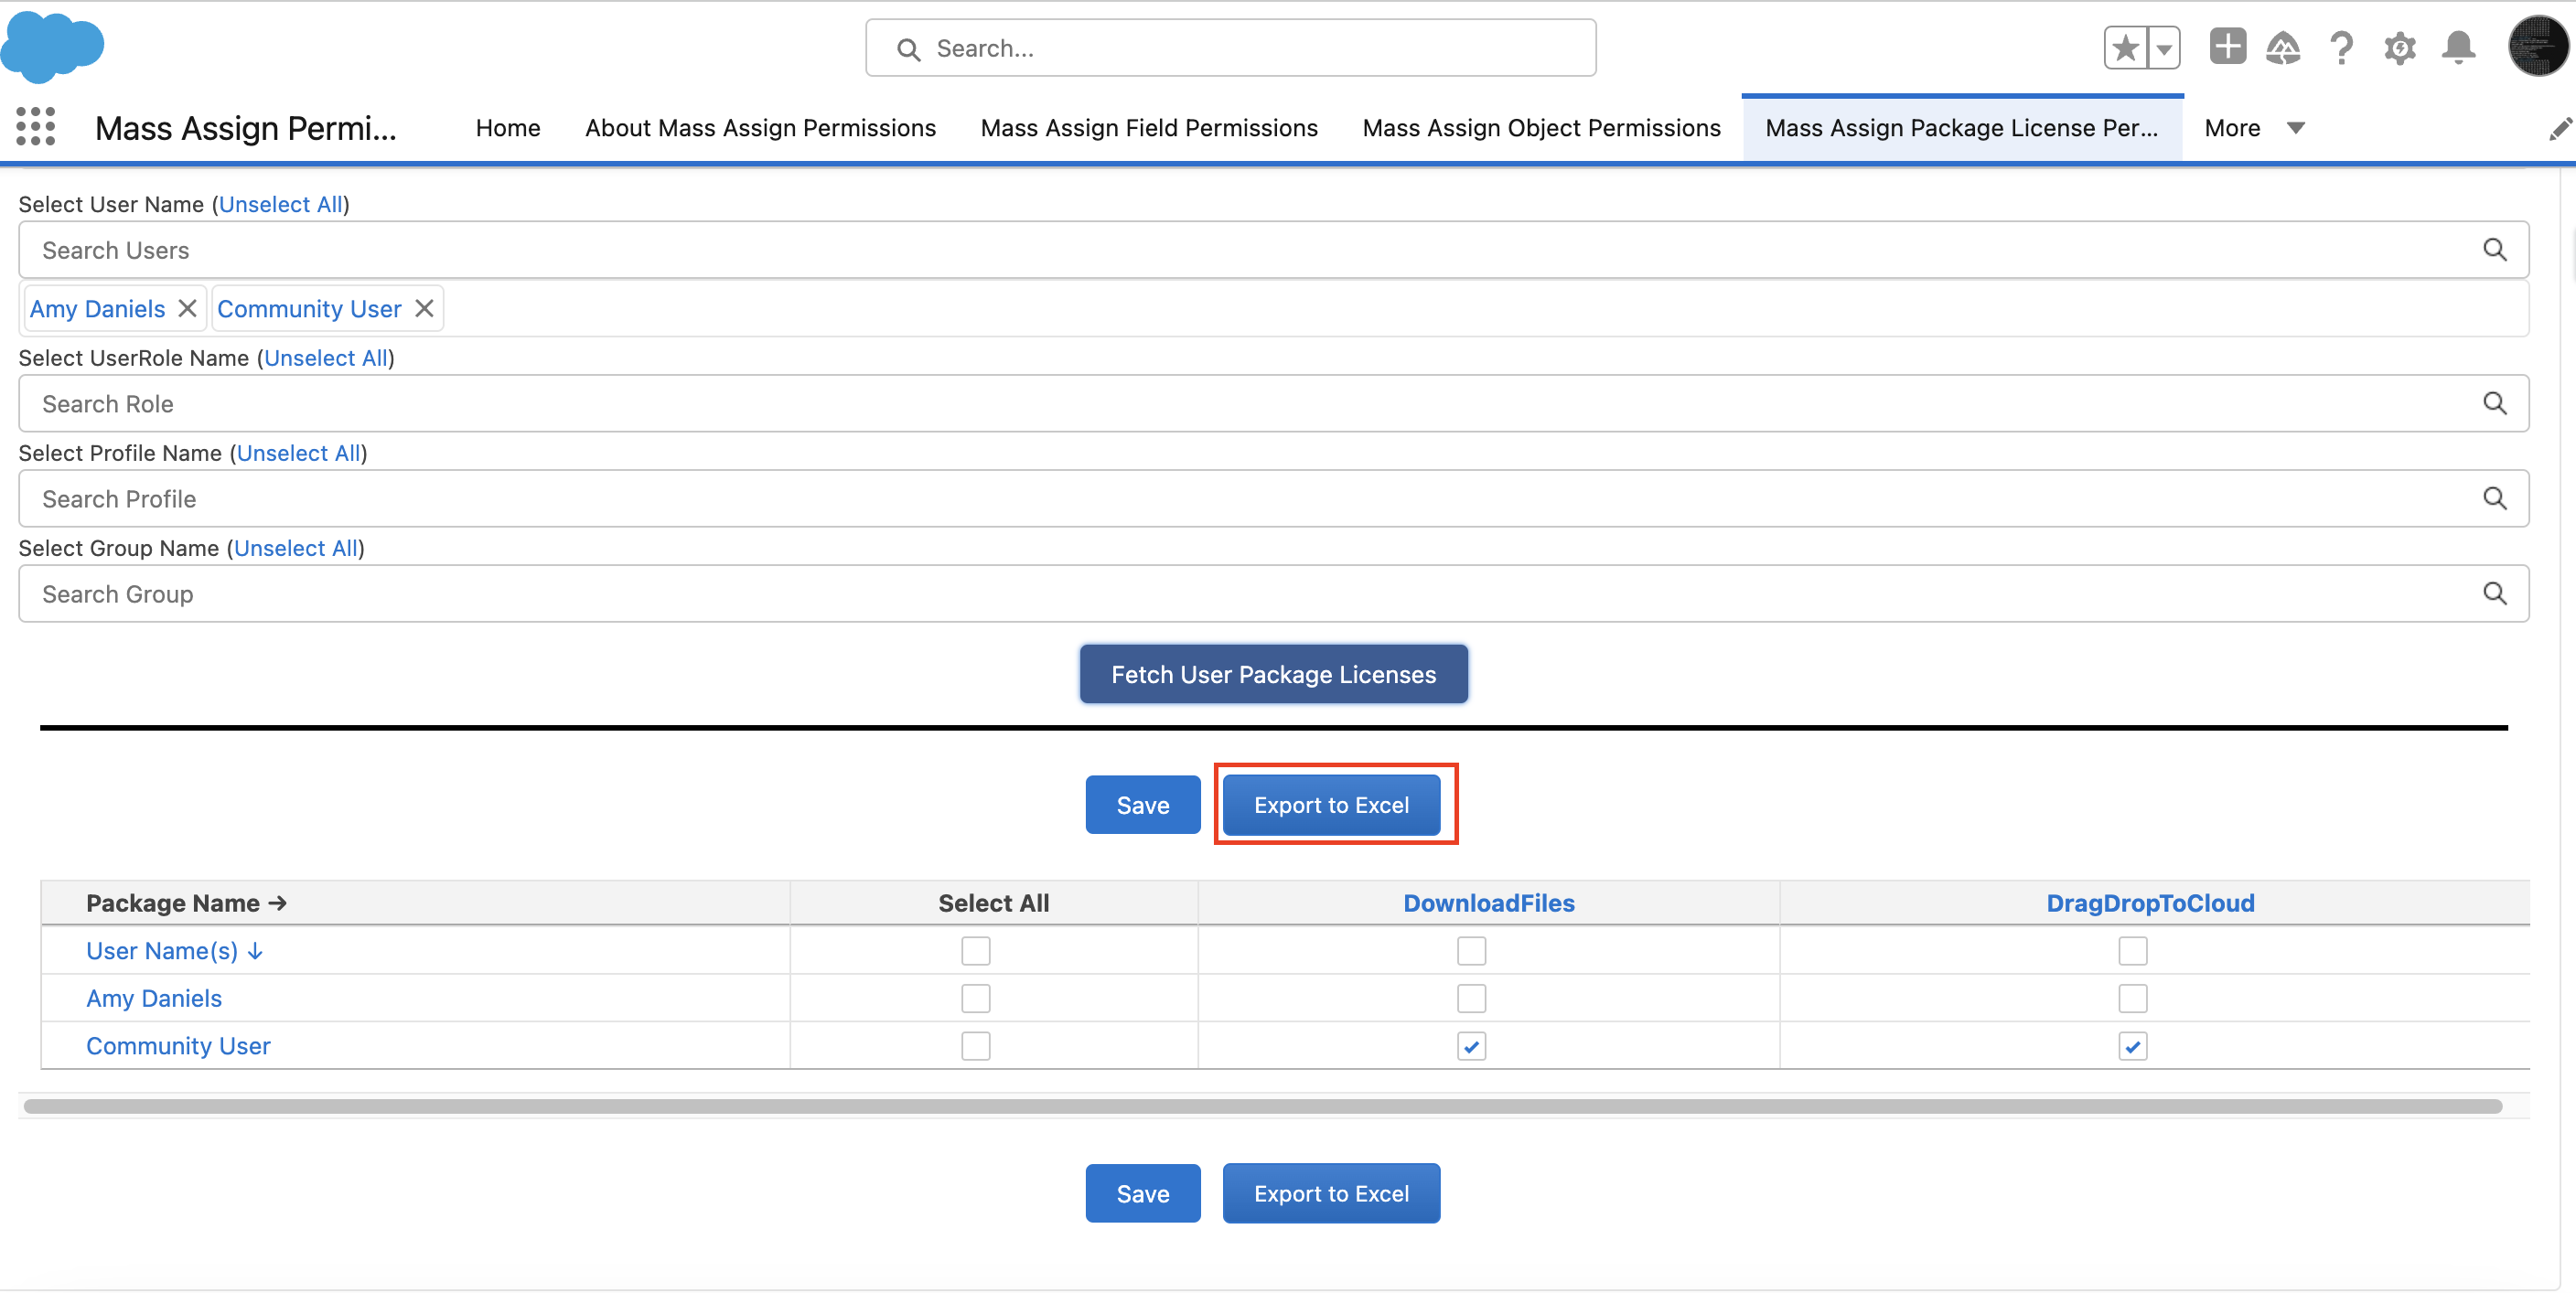The image size is (2576, 1293).
Task: Open the App Launcher grid icon
Action: (36, 127)
